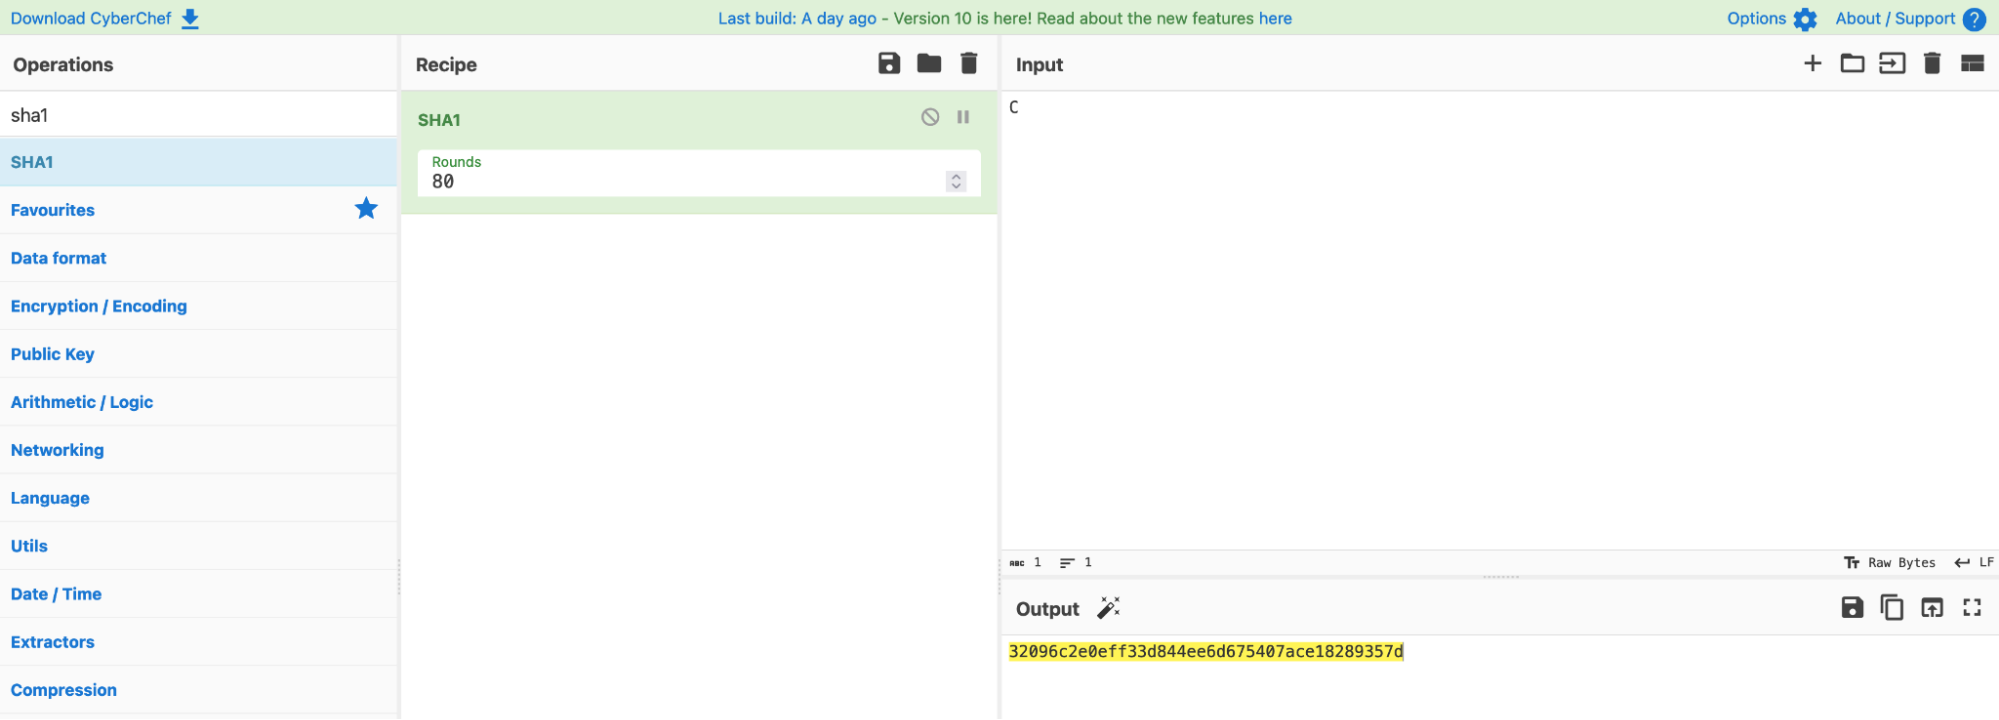Expand the Language category
This screenshot has width=1999, height=720.
point(198,498)
